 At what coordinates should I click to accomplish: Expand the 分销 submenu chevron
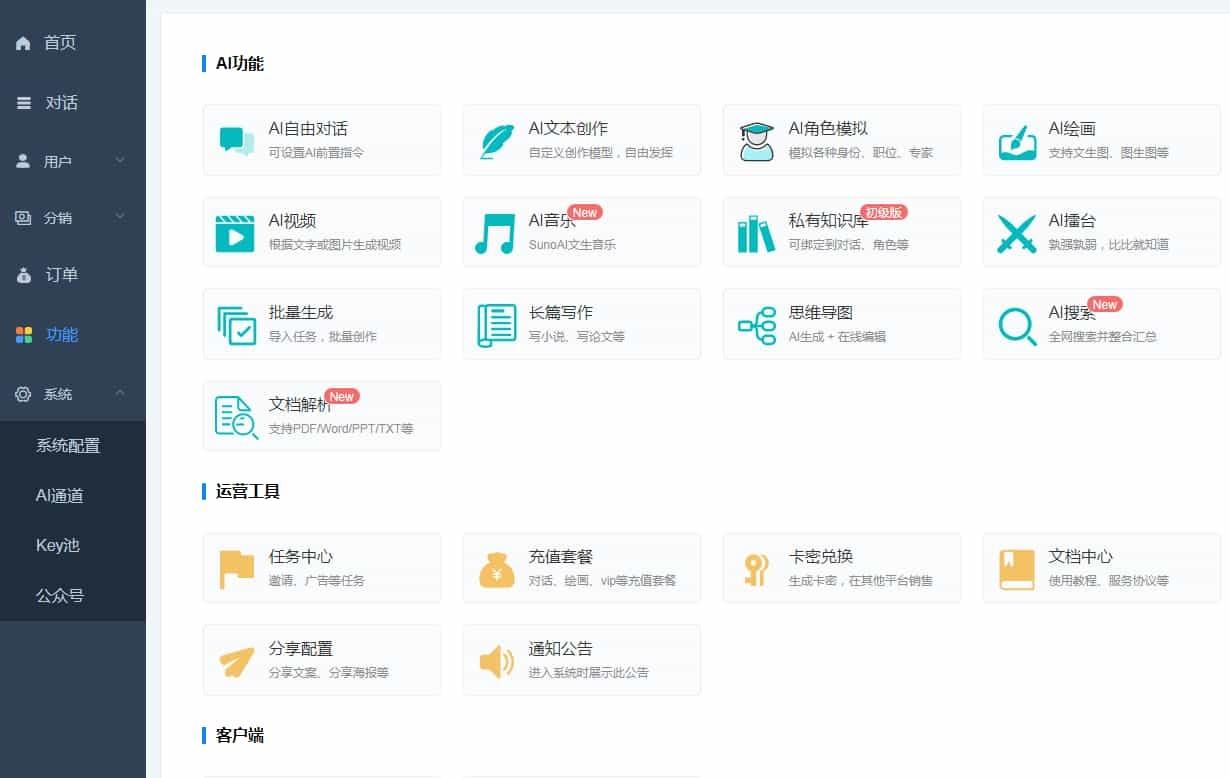click(x=120, y=217)
